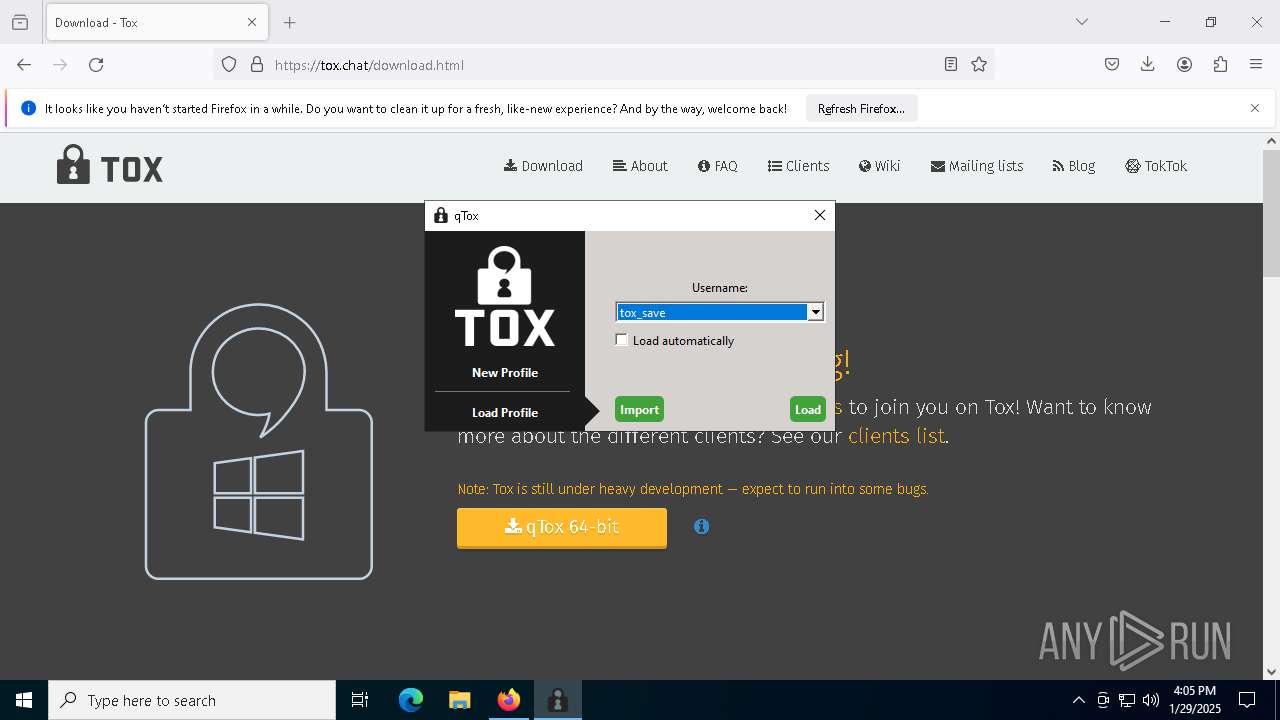
Task: Open volume control in system tray
Action: tap(1151, 700)
